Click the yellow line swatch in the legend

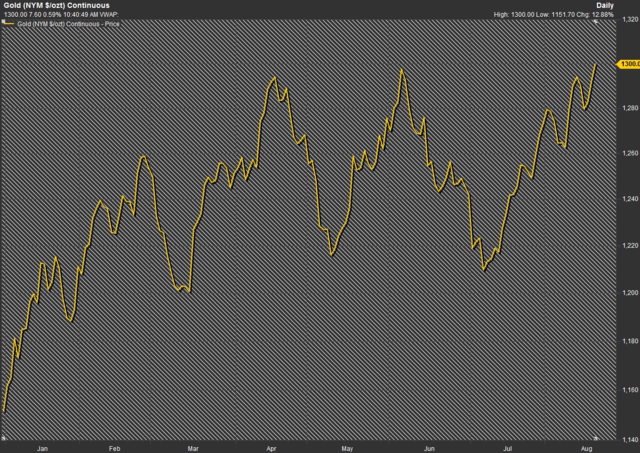click(x=9, y=24)
